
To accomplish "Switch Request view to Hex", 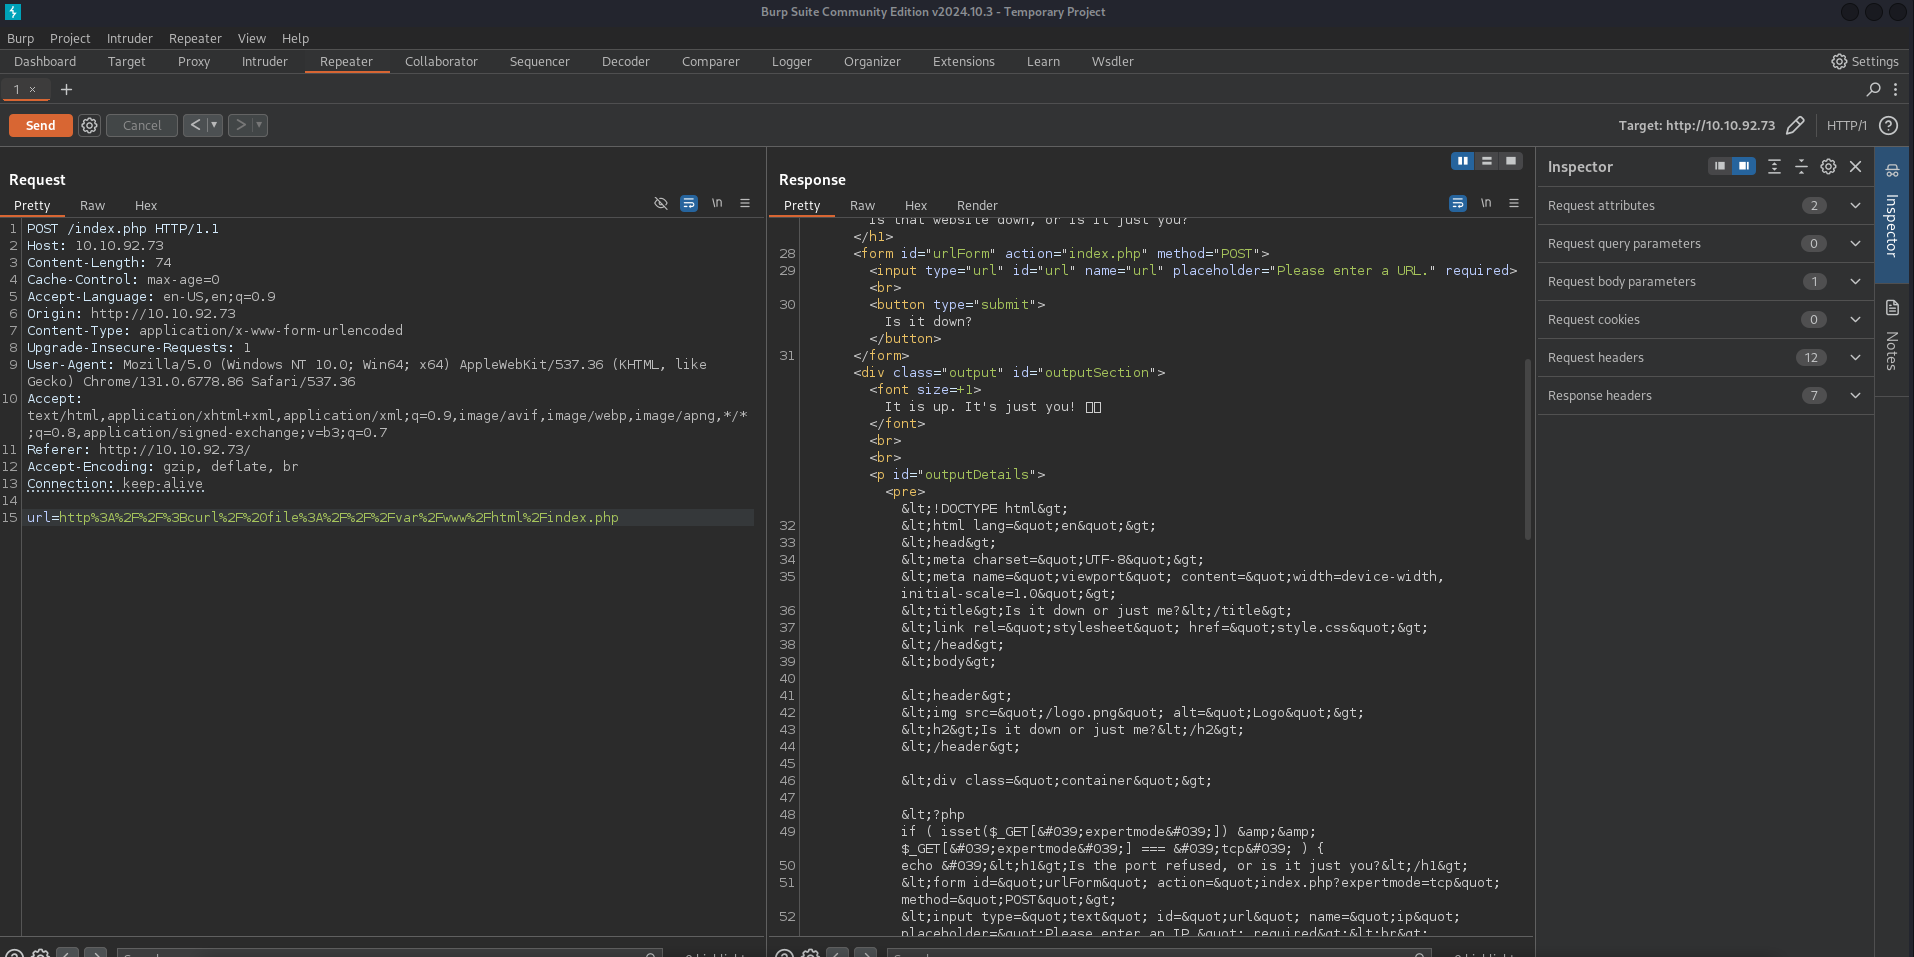I will [146, 205].
